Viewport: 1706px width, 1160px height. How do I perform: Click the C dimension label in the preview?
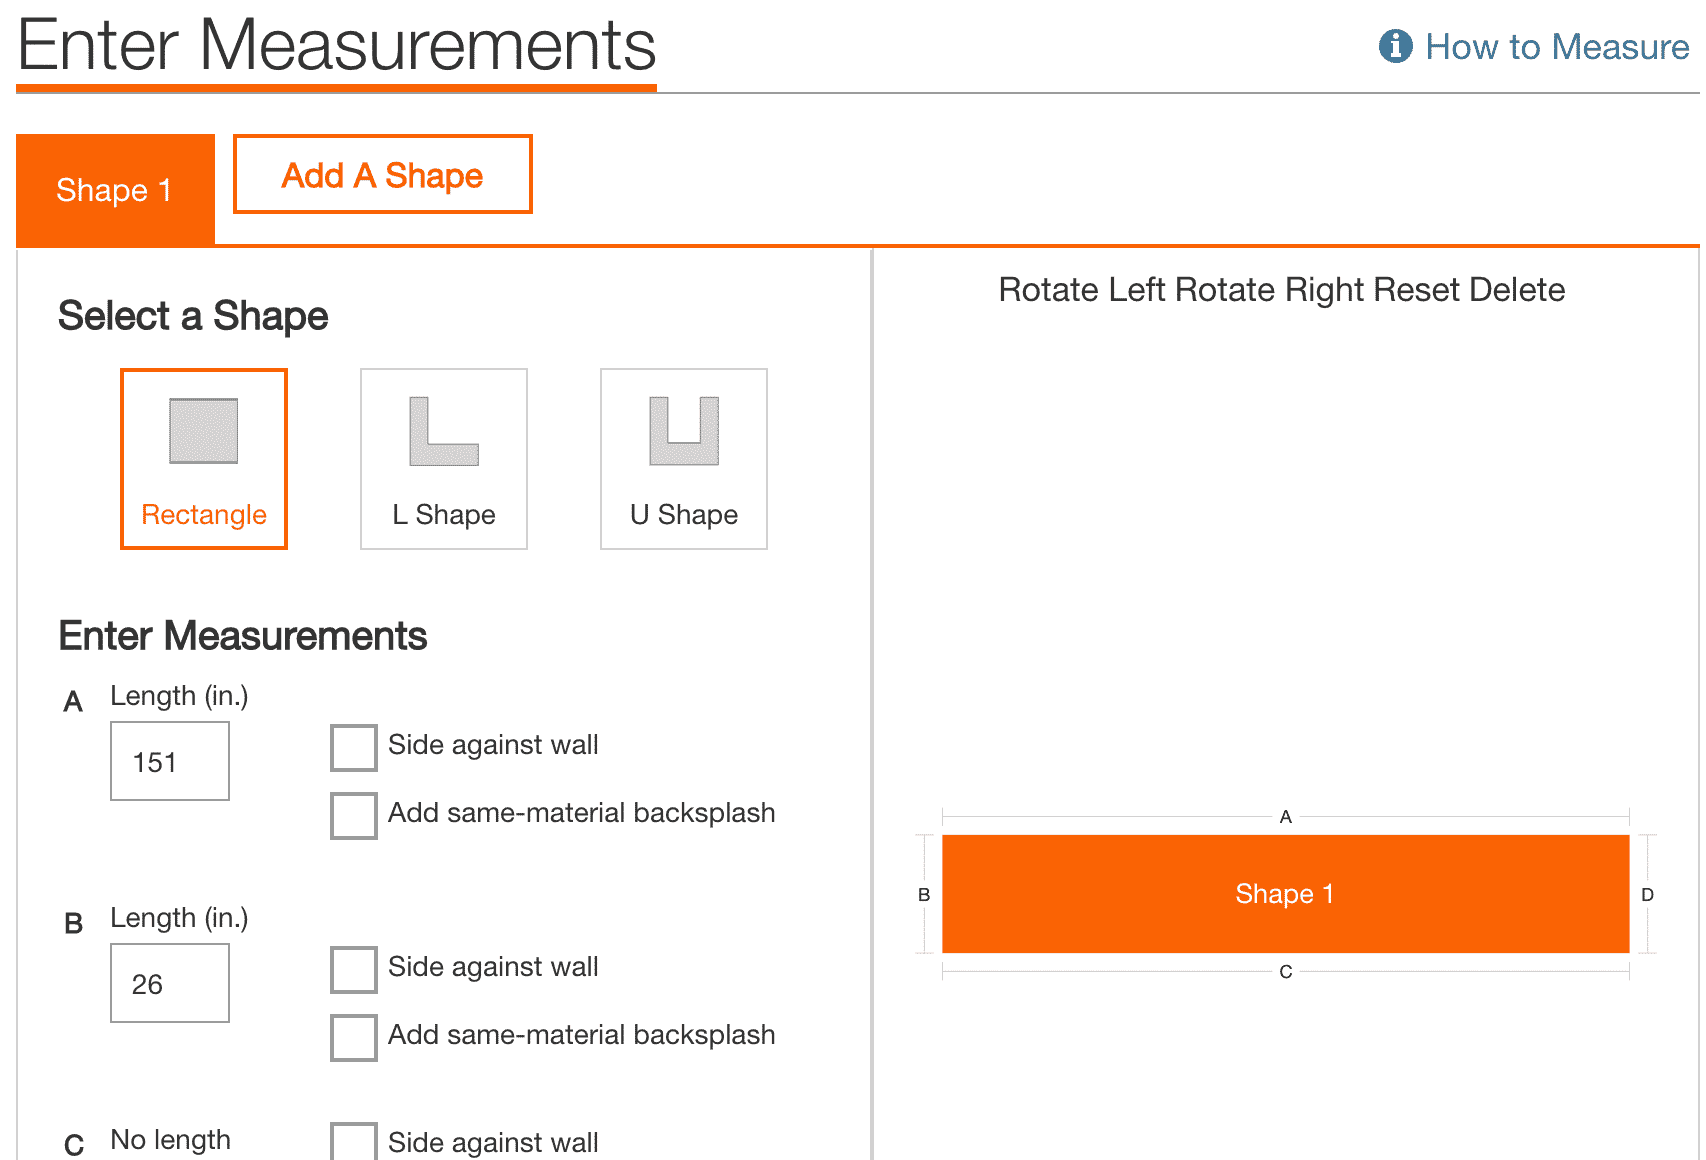tap(1286, 972)
